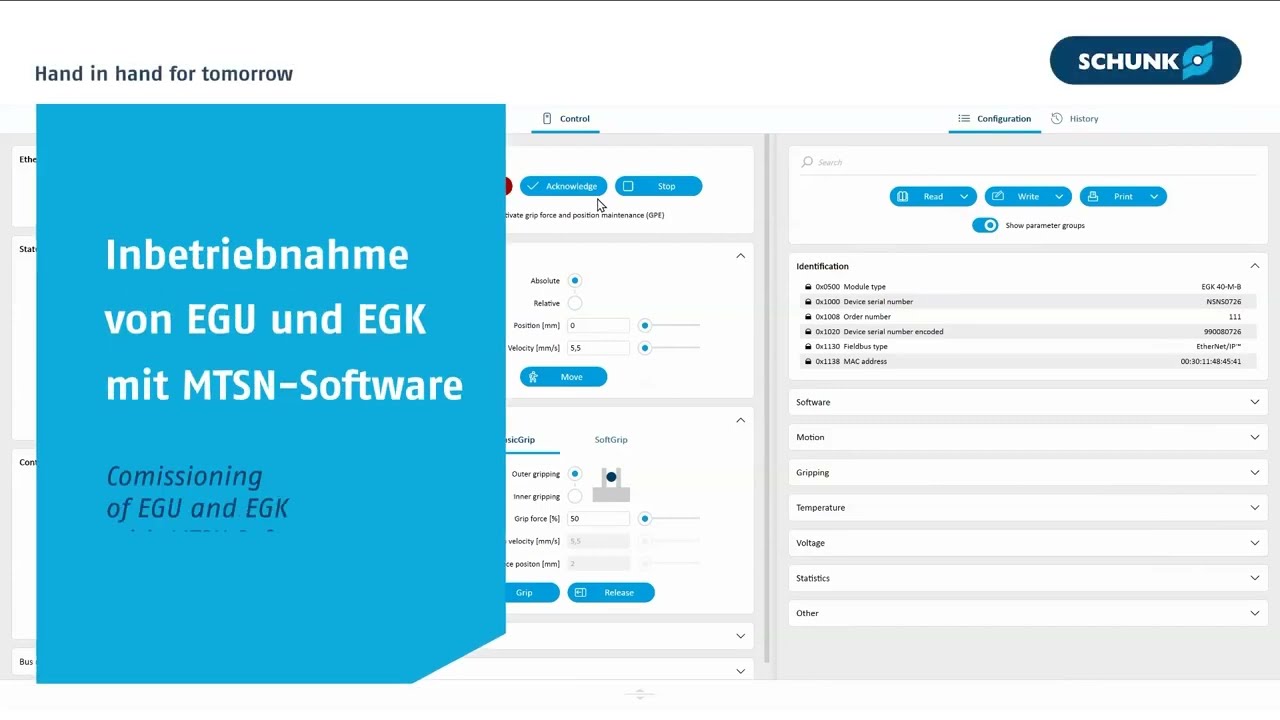Click the figure icon on Move
The image size is (1280, 720).
click(x=533, y=377)
